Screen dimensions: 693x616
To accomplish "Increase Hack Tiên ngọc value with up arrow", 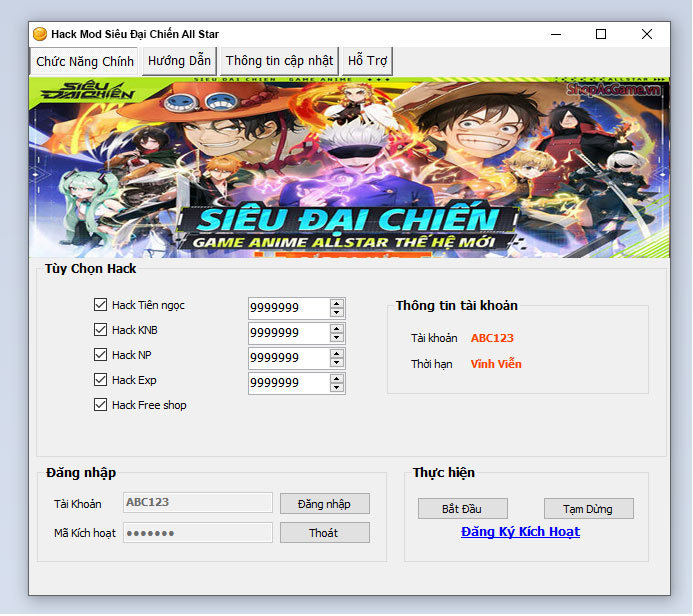I will point(337,304).
